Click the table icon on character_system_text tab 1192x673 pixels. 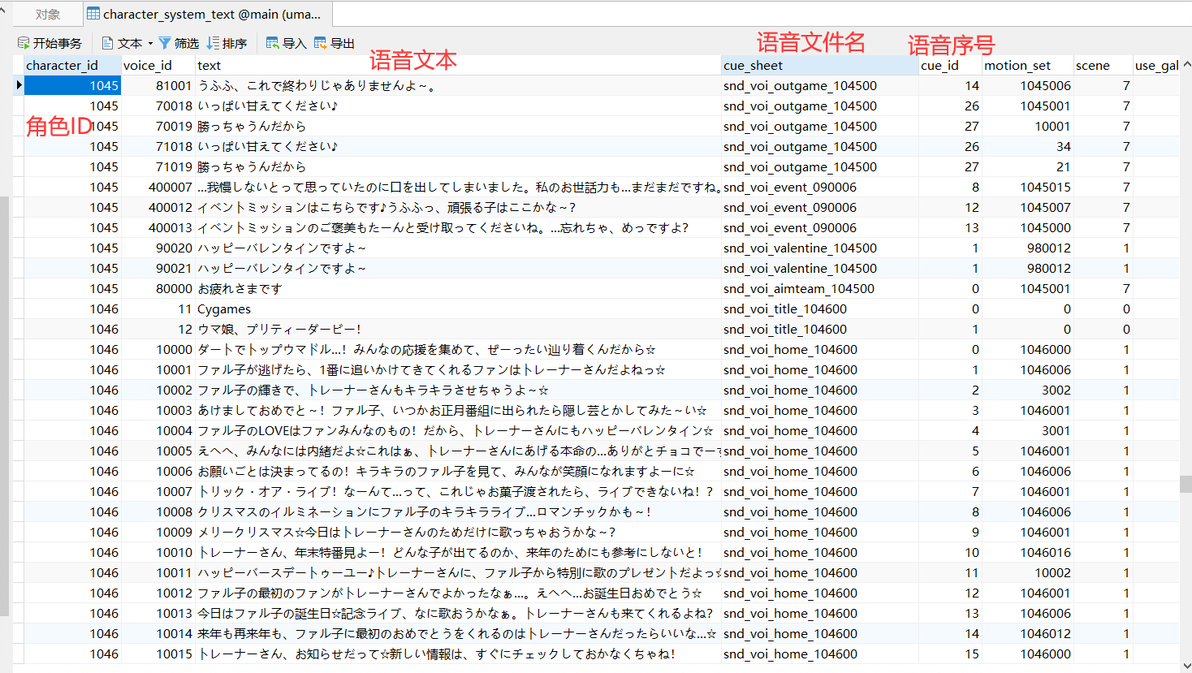point(94,14)
